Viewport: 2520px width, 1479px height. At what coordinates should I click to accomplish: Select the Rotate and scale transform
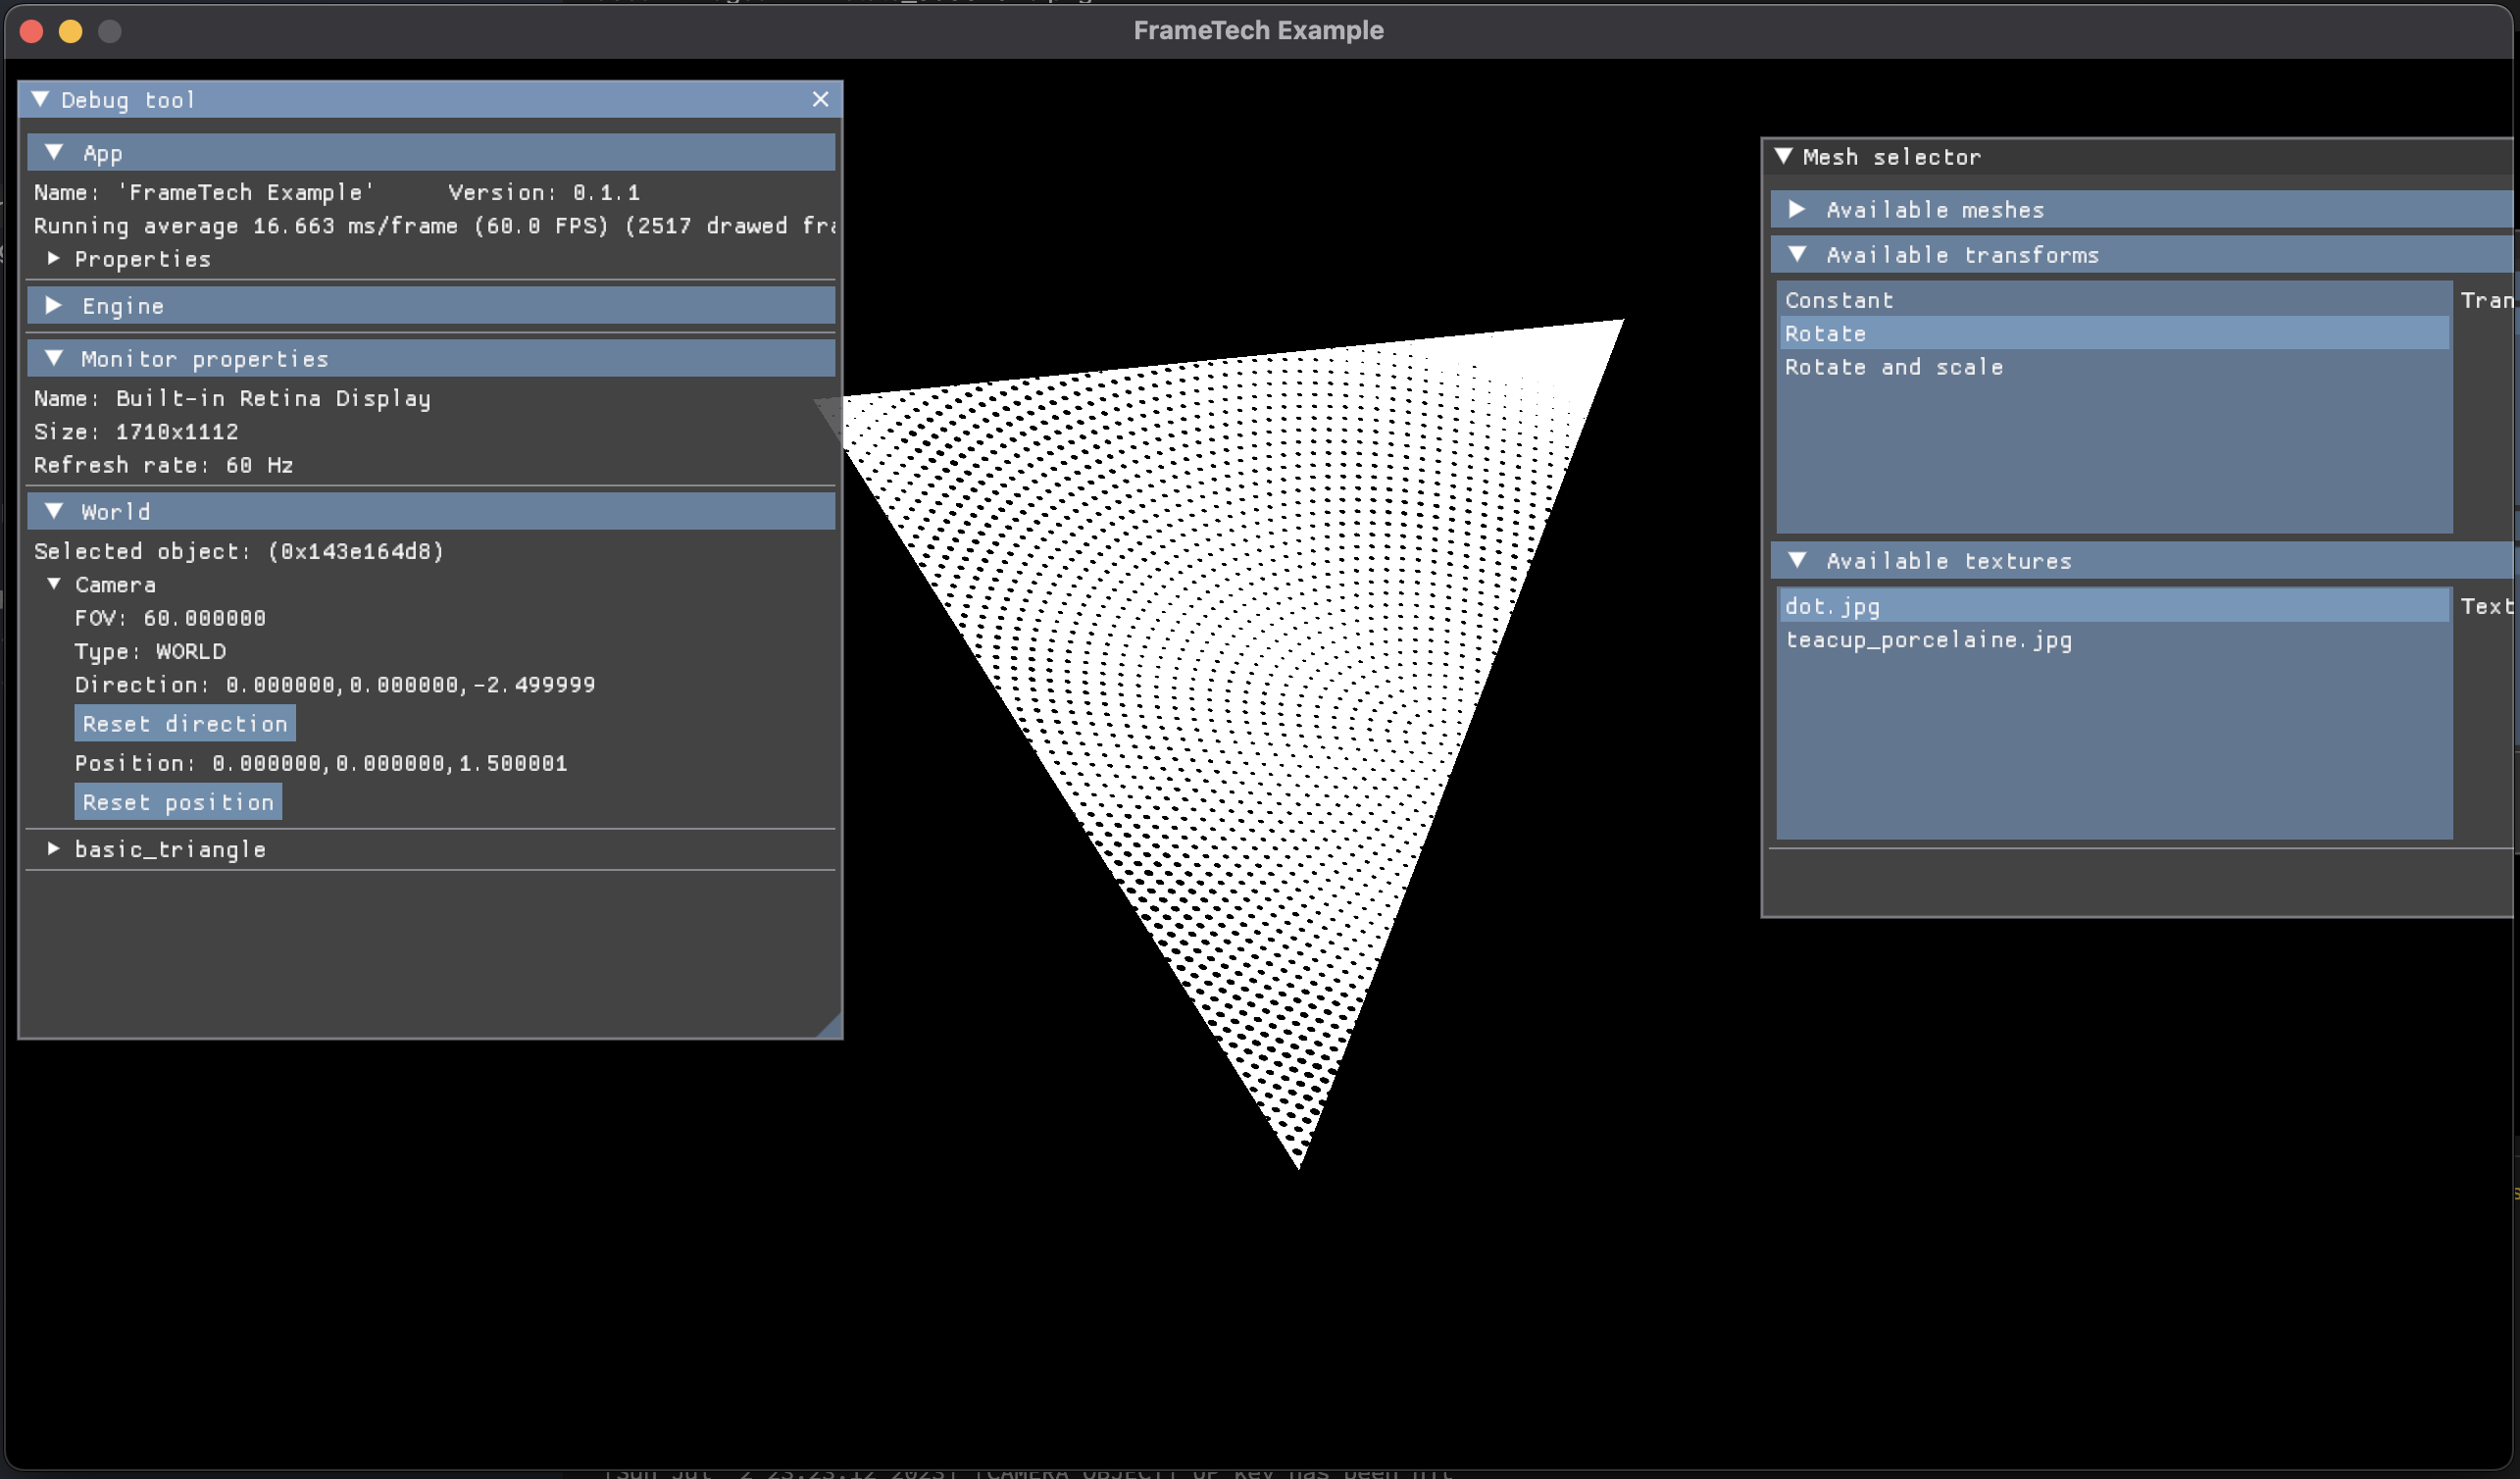[1894, 367]
